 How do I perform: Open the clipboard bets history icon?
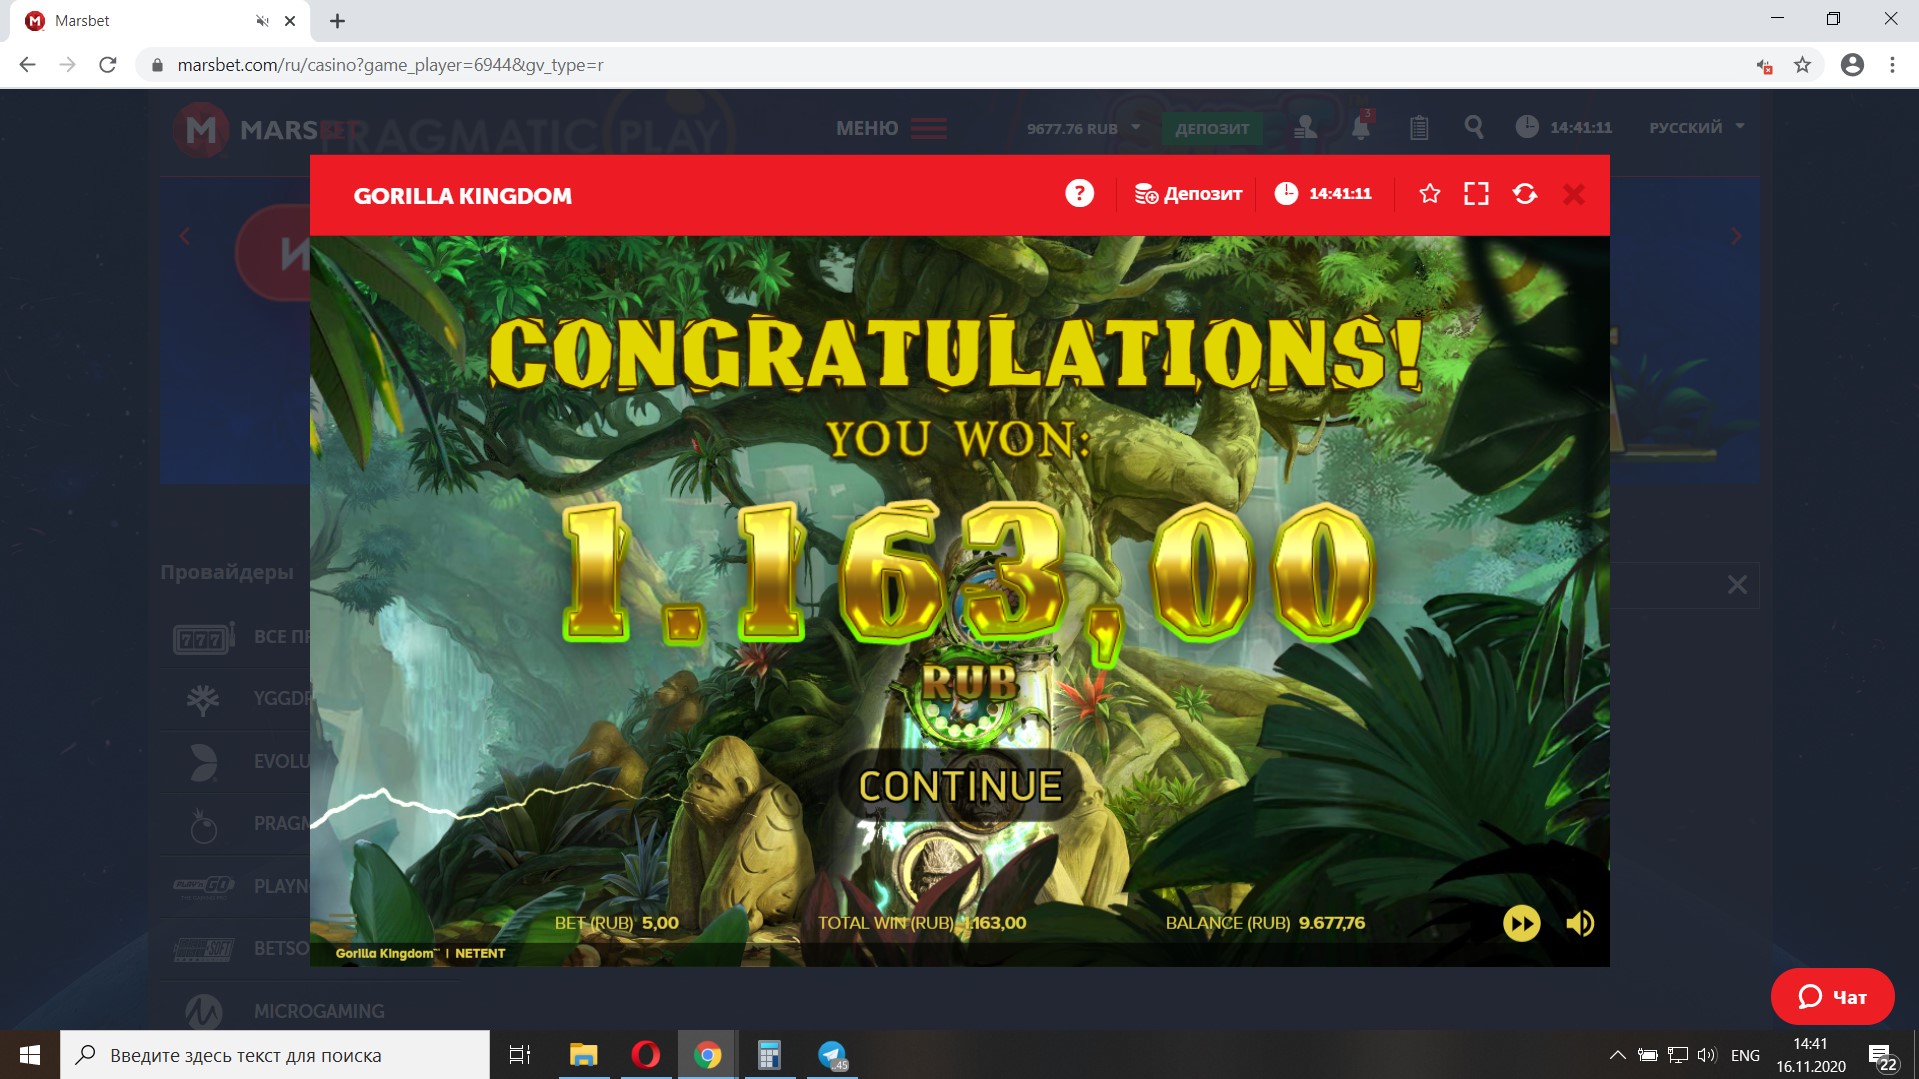(x=1419, y=127)
